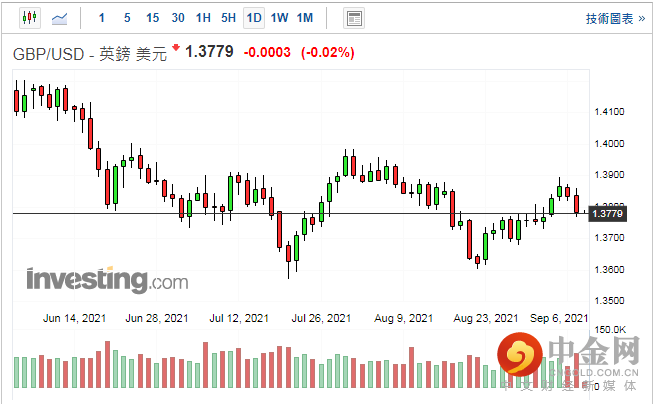Select the 1-minute timeframe
The image size is (654, 404).
click(x=102, y=18)
